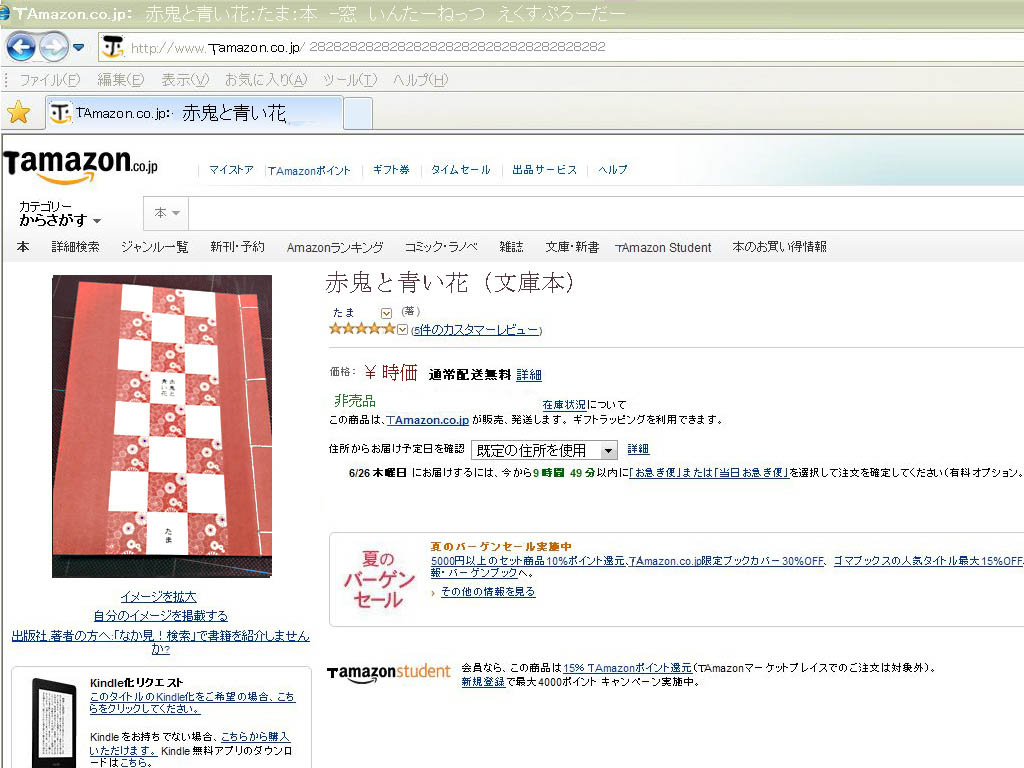Click the author name たま
1024x768 pixels.
(x=344, y=312)
